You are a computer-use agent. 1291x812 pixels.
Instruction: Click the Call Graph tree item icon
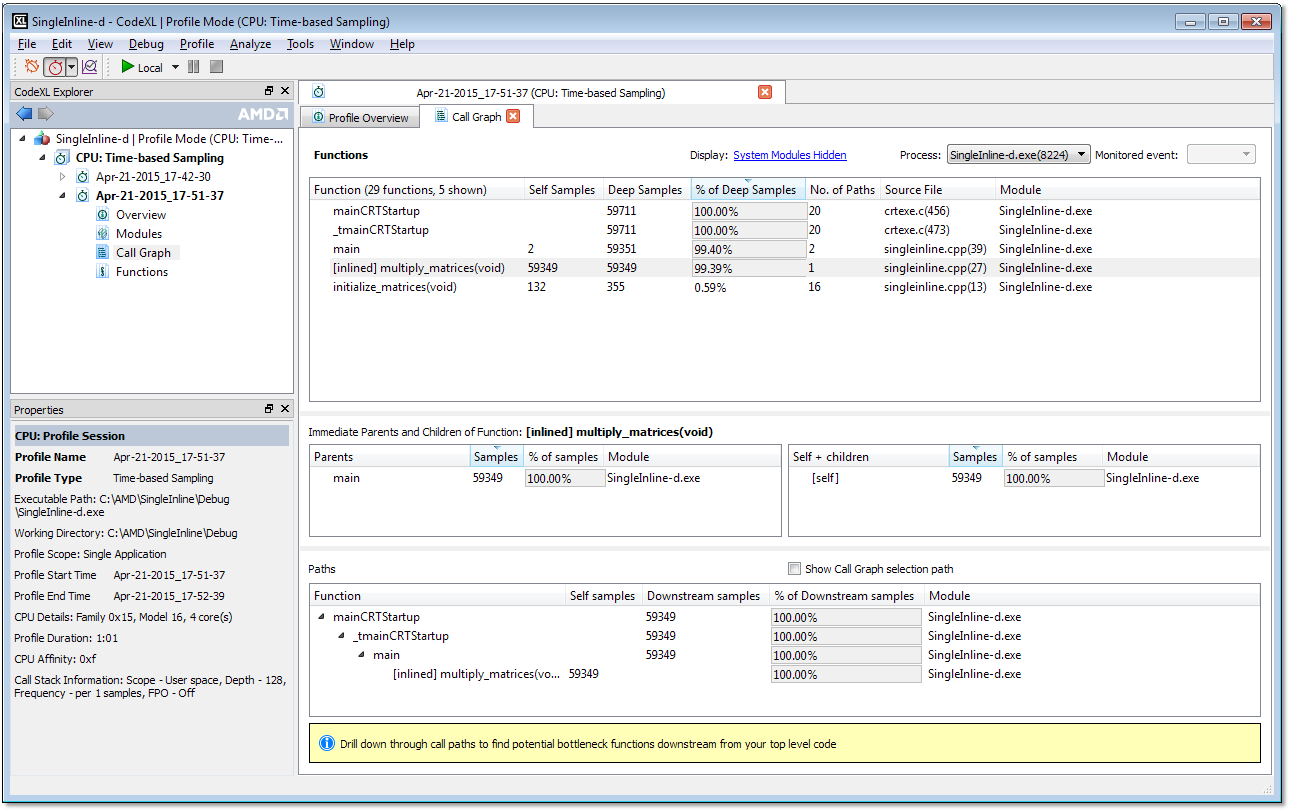[102, 253]
